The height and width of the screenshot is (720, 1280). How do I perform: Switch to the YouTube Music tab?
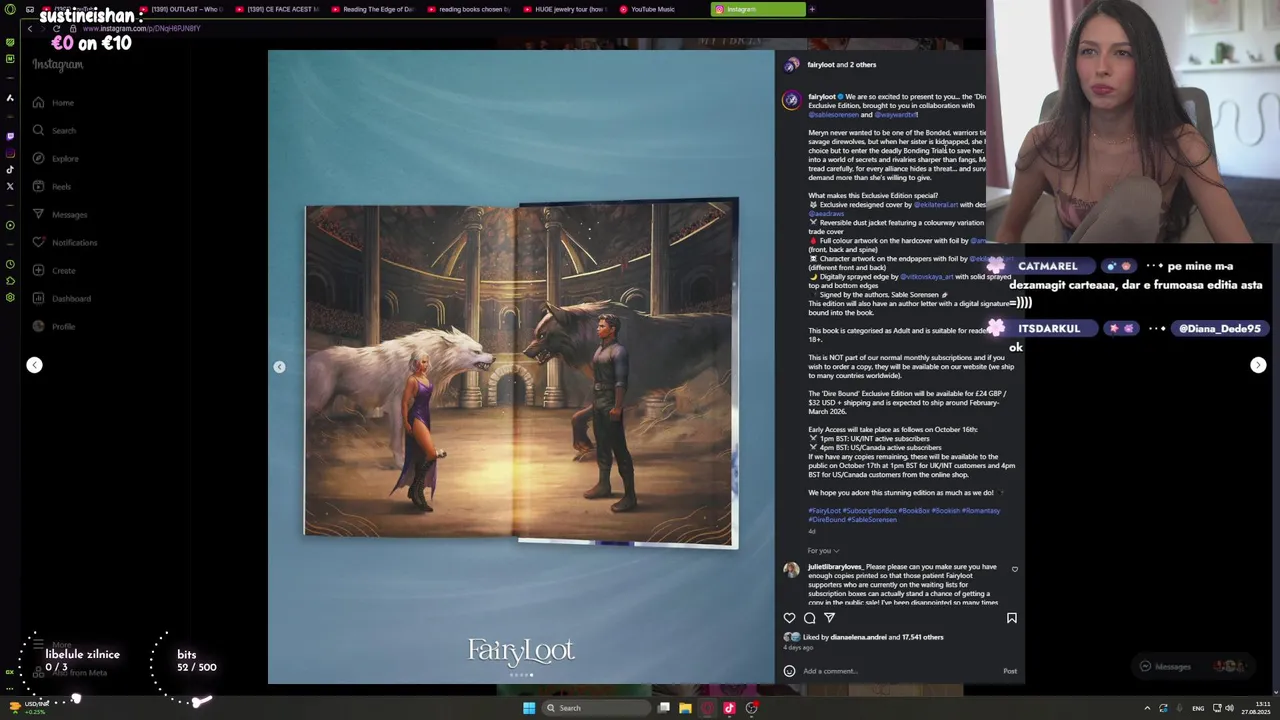click(x=660, y=9)
